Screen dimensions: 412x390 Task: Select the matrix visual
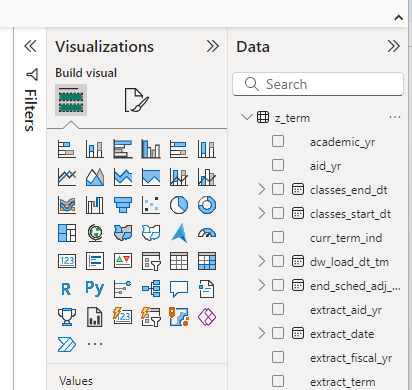pos(207,261)
